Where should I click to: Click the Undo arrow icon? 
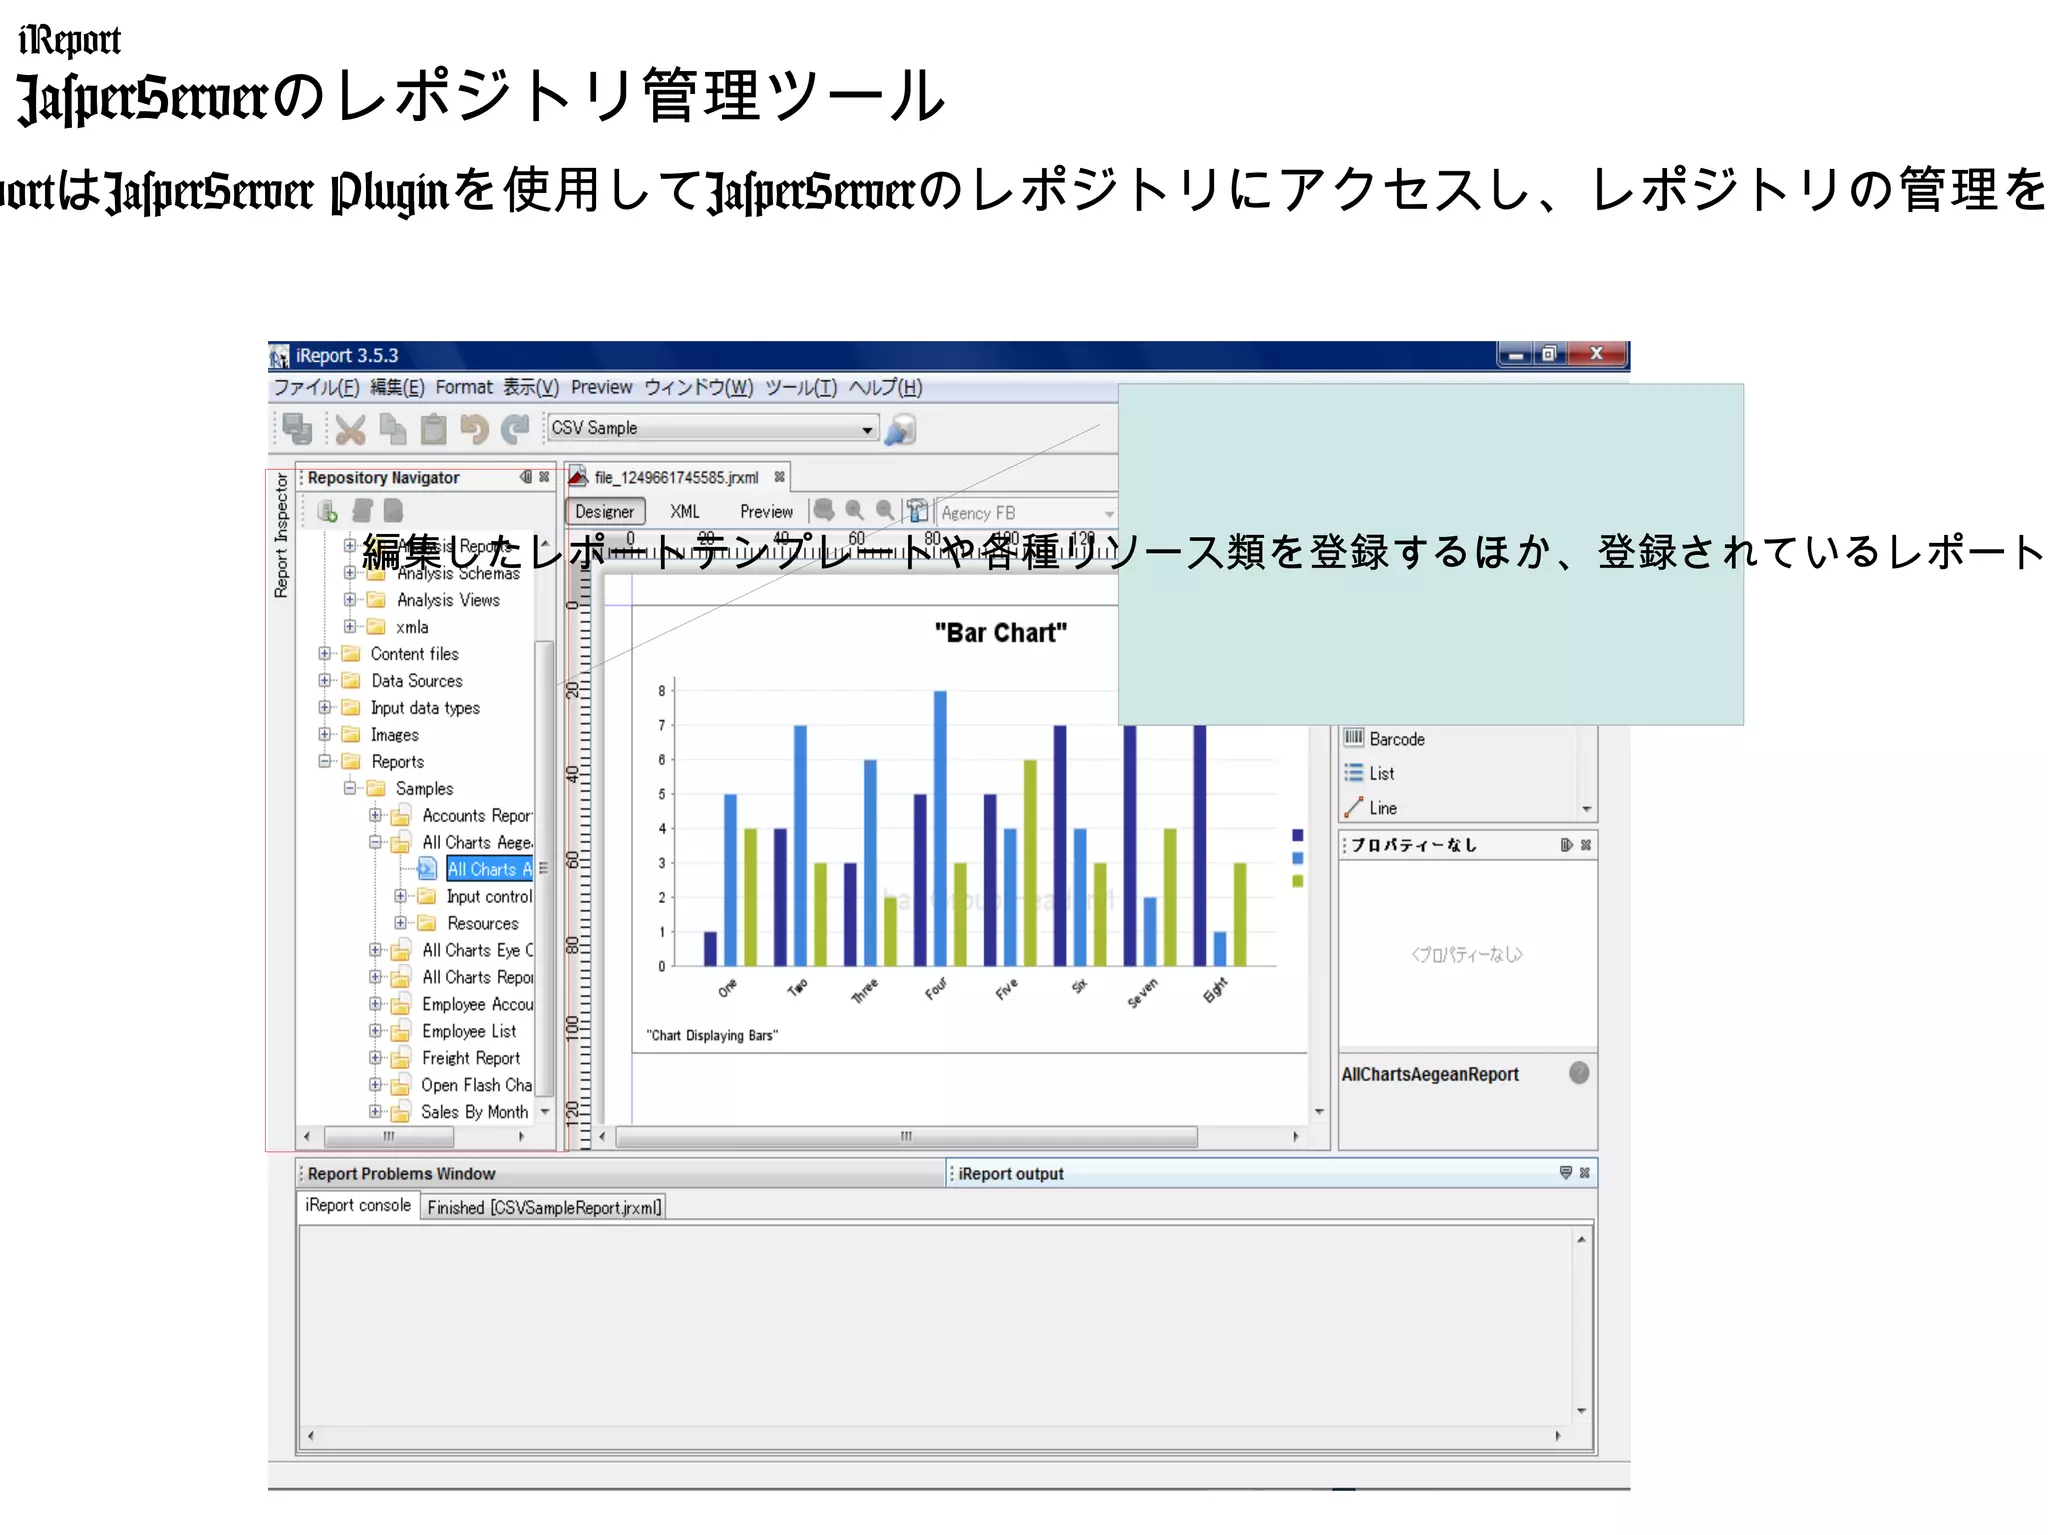(x=474, y=429)
